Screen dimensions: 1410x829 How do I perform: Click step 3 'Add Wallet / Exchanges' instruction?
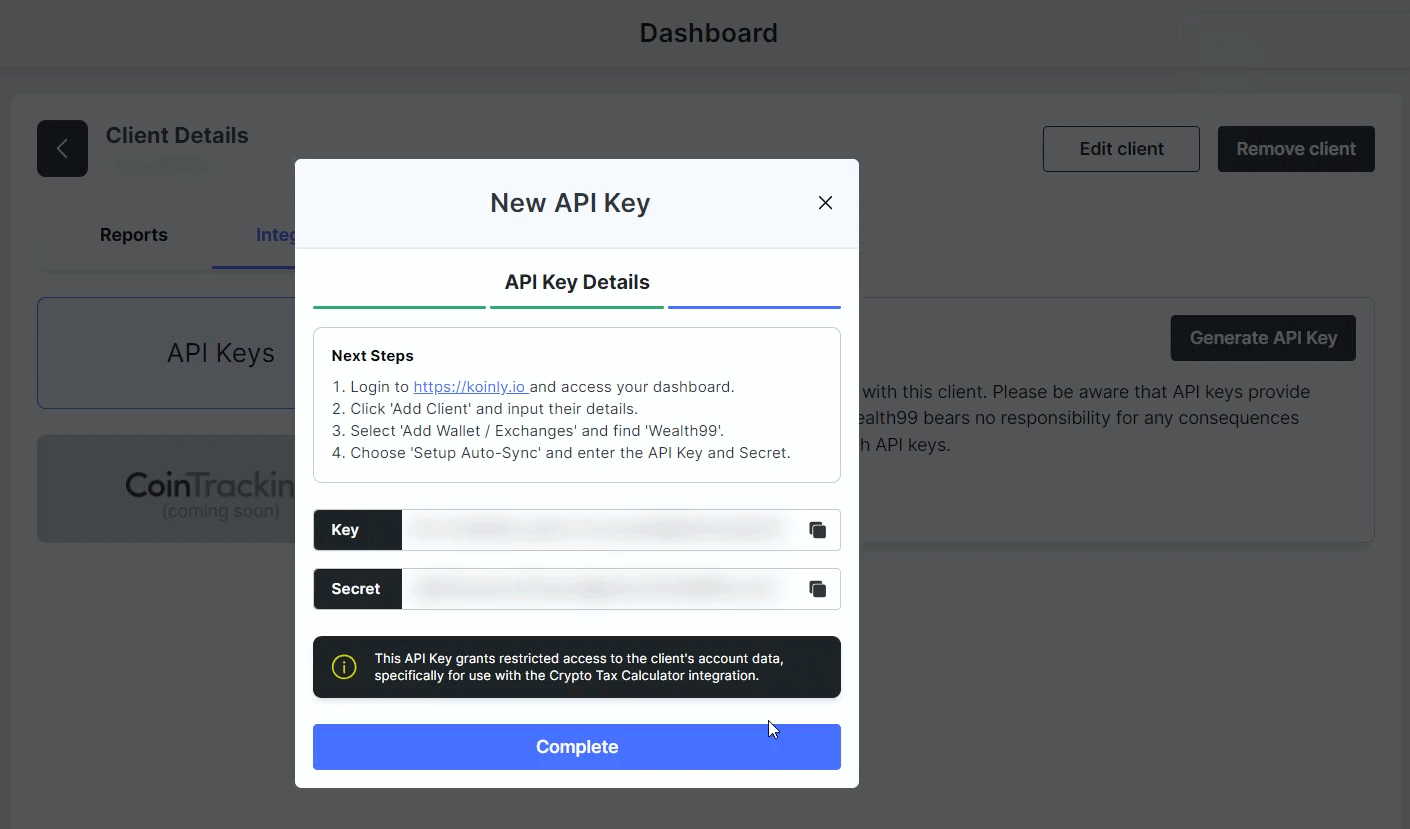click(527, 431)
